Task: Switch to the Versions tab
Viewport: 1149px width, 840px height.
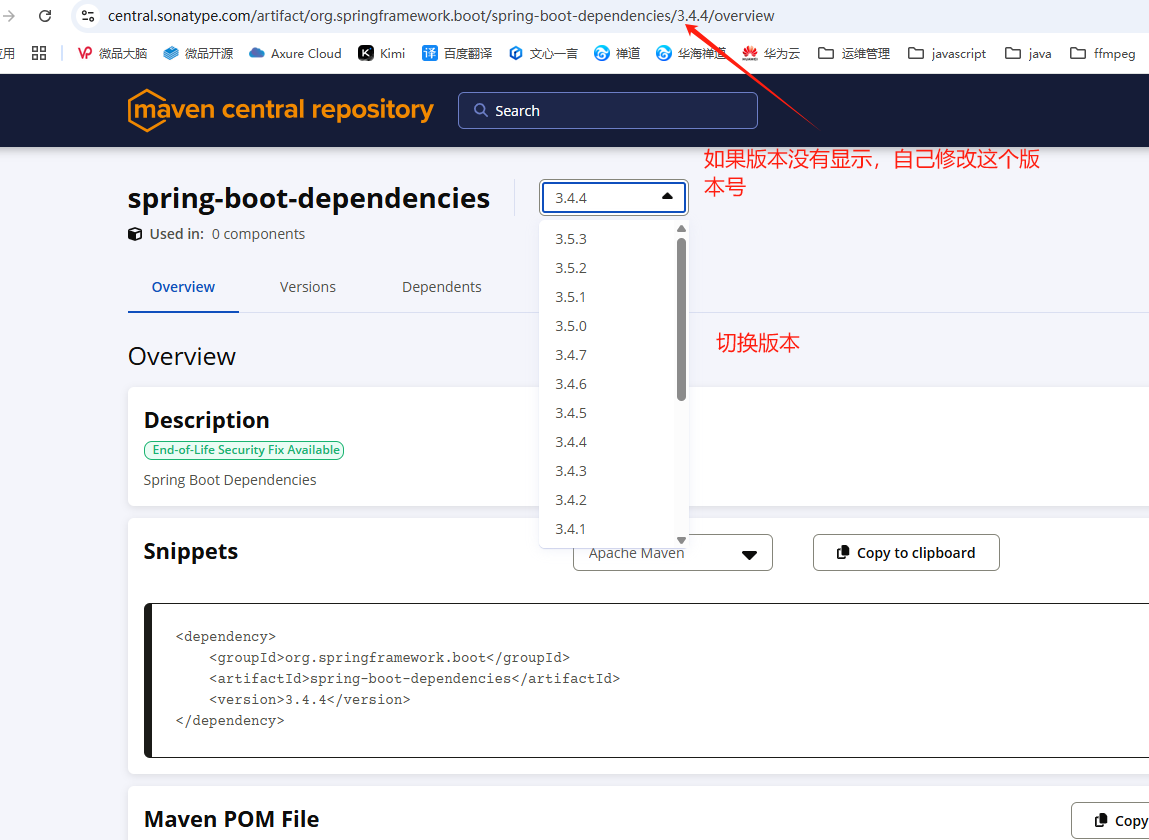Action: 308,287
